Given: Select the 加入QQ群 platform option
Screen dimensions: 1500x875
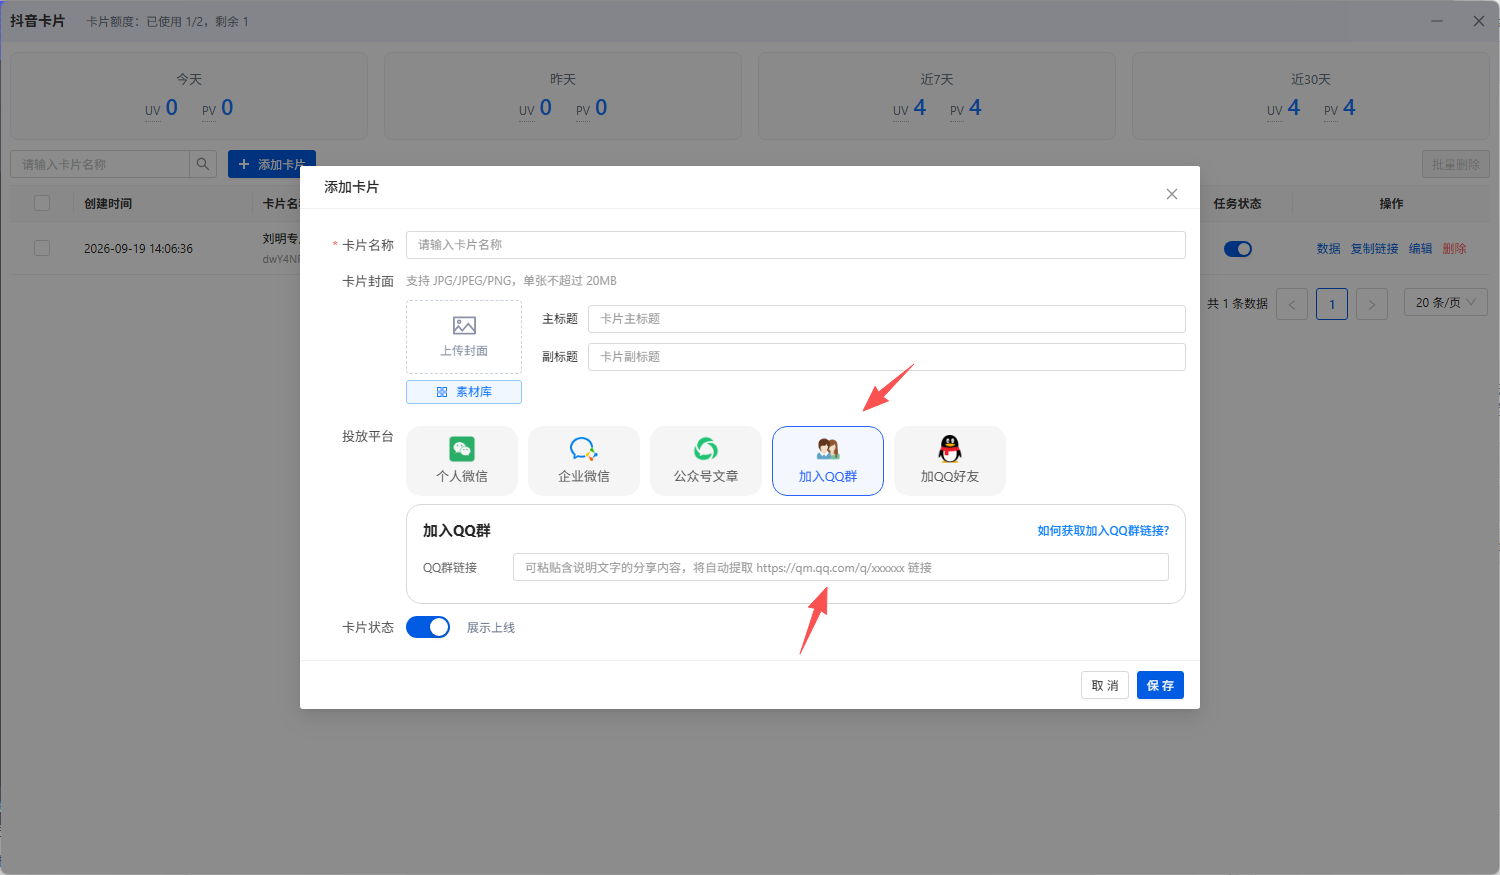Looking at the screenshot, I should 828,461.
